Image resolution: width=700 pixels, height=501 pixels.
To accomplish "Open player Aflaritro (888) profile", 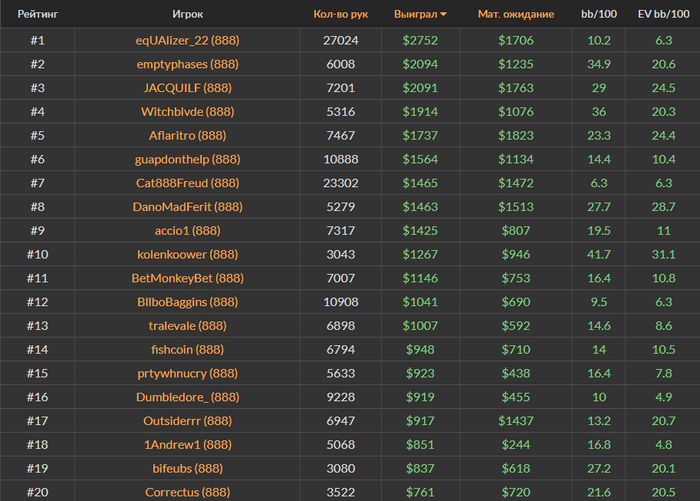I will [x=188, y=135].
